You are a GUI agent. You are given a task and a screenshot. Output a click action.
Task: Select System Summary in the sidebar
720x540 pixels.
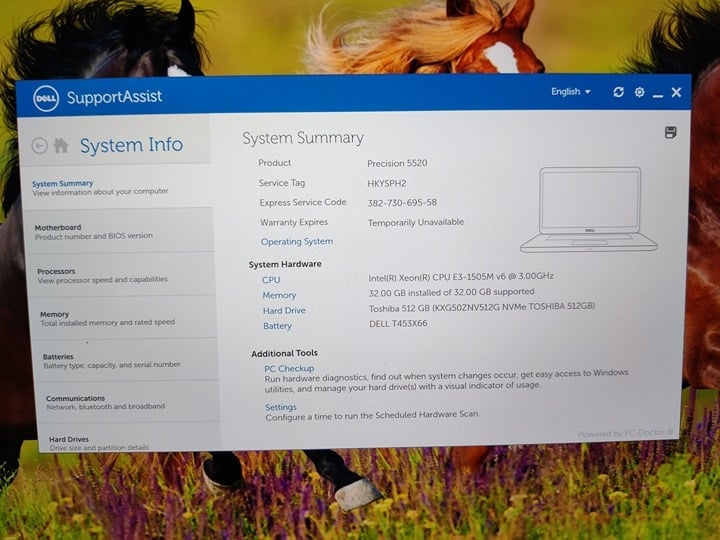click(x=117, y=187)
